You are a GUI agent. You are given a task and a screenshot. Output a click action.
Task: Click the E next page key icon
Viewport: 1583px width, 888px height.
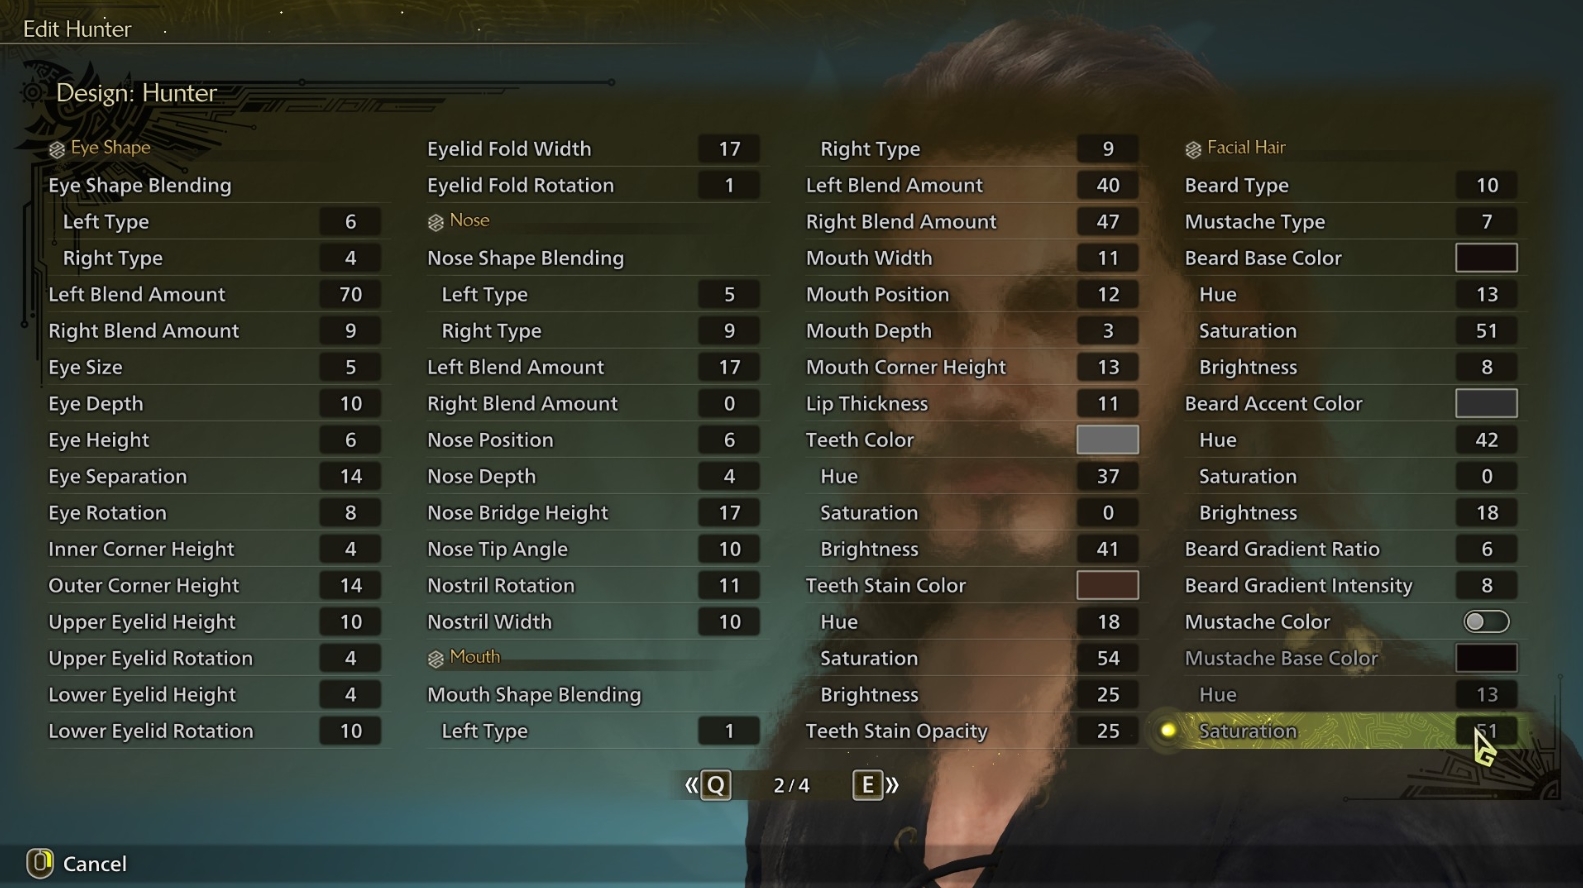(x=867, y=785)
